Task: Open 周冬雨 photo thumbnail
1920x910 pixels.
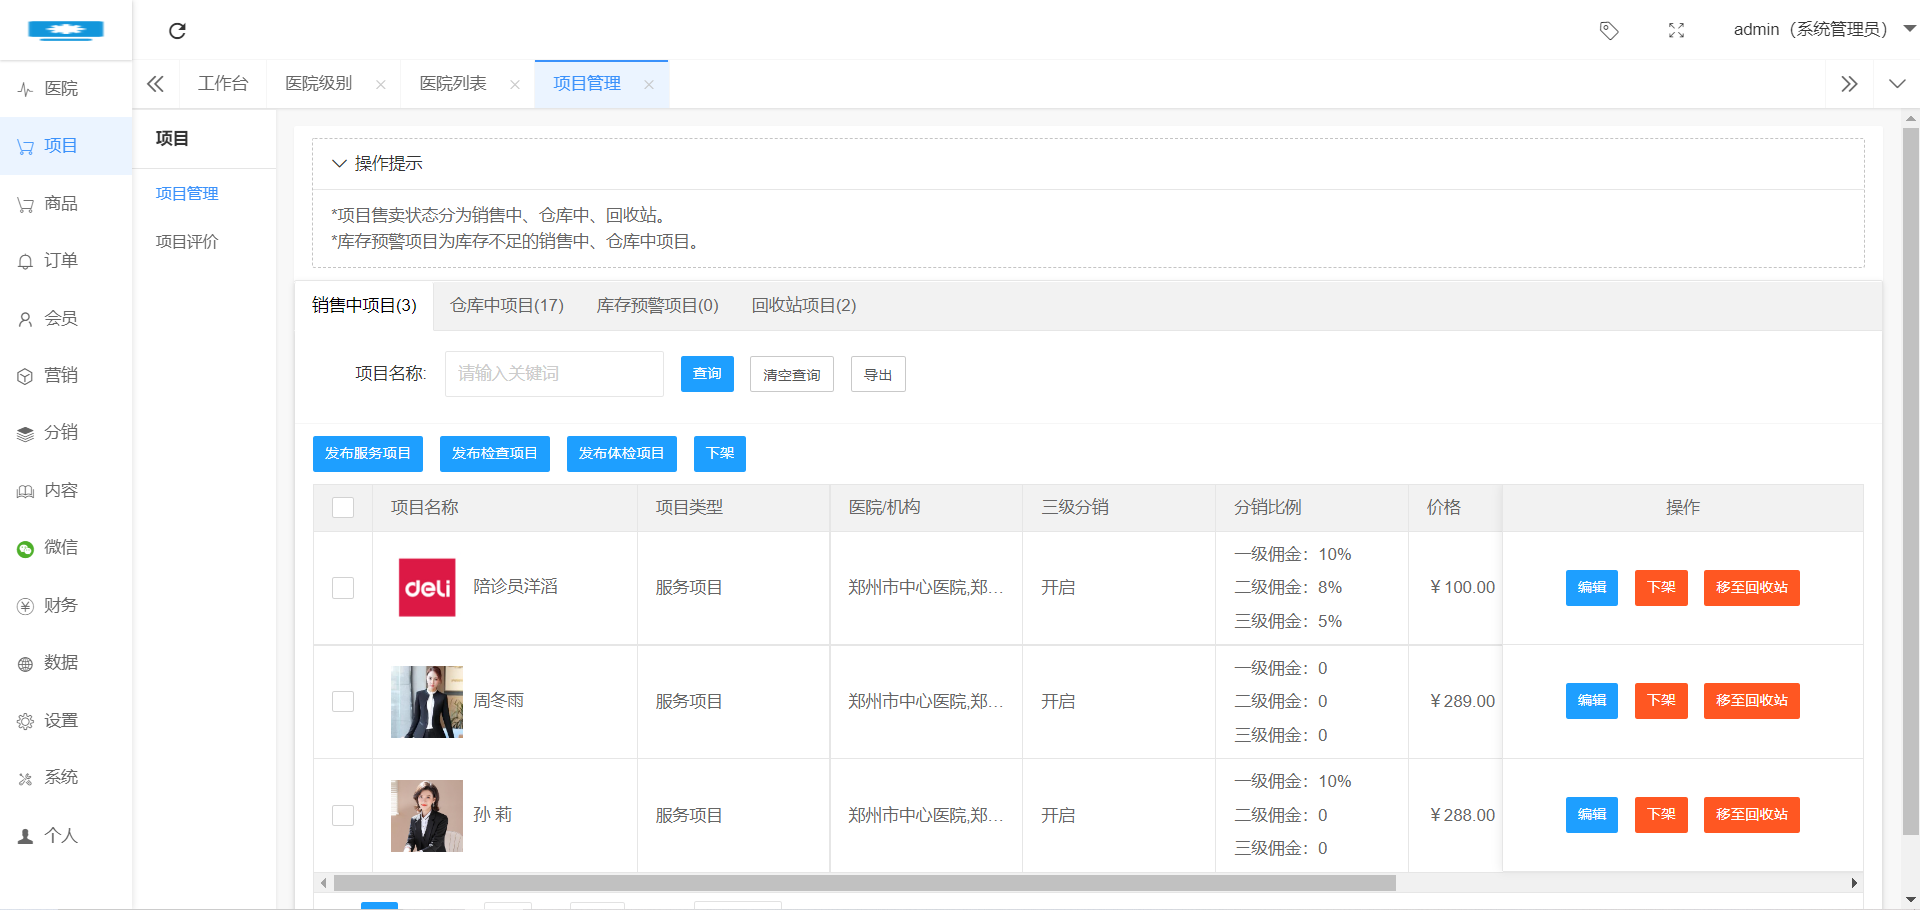Action: tap(427, 702)
